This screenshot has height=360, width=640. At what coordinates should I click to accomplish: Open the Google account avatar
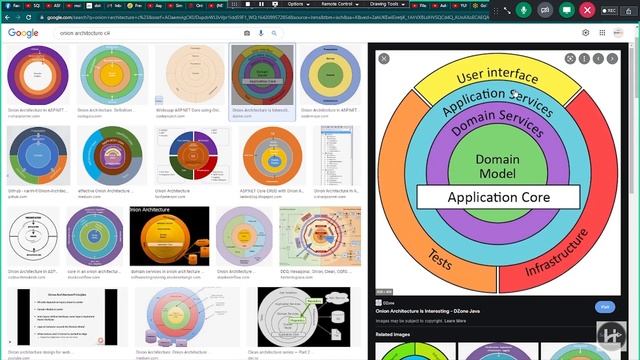[x=618, y=33]
